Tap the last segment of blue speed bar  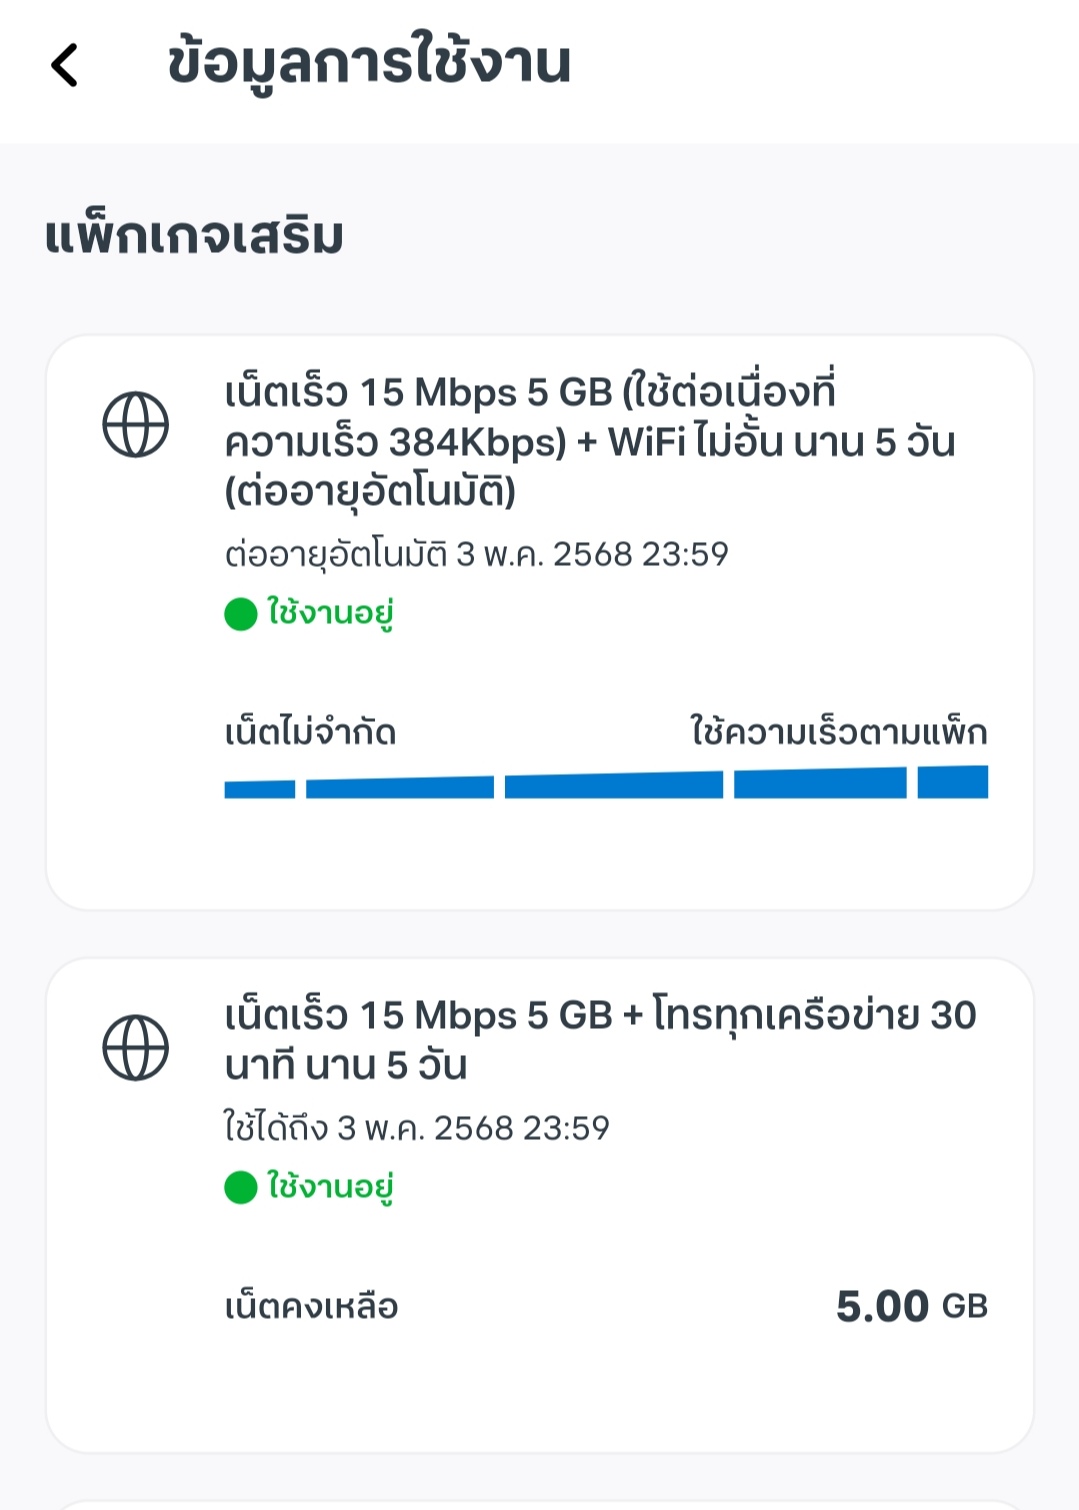953,782
